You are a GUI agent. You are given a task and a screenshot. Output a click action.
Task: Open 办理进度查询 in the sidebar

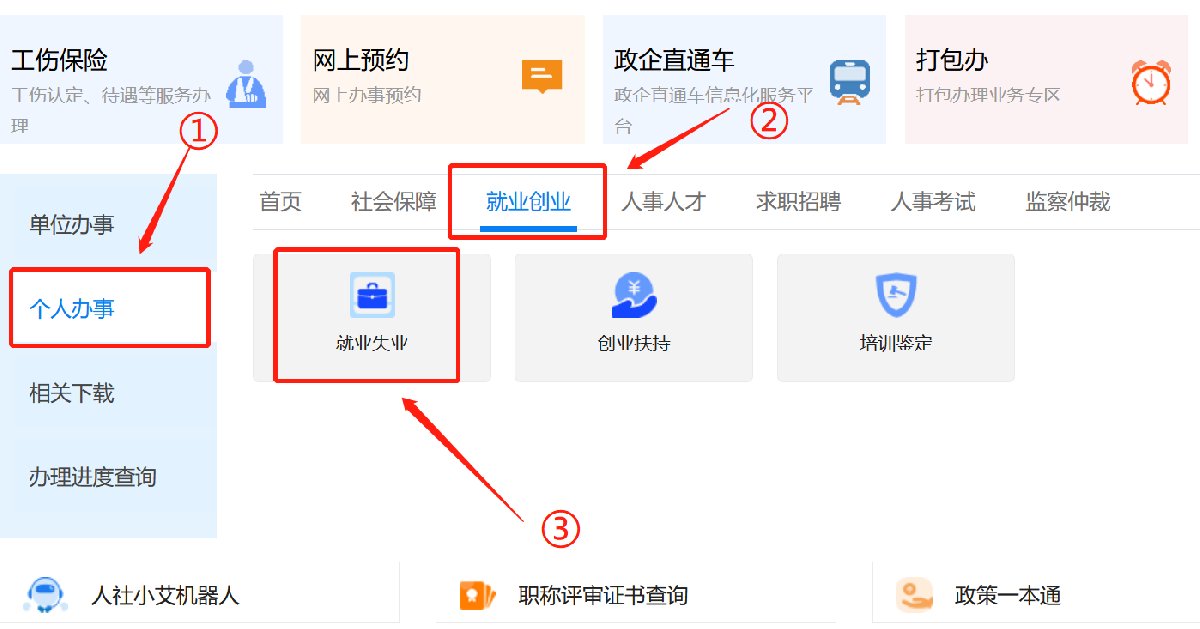tap(93, 477)
